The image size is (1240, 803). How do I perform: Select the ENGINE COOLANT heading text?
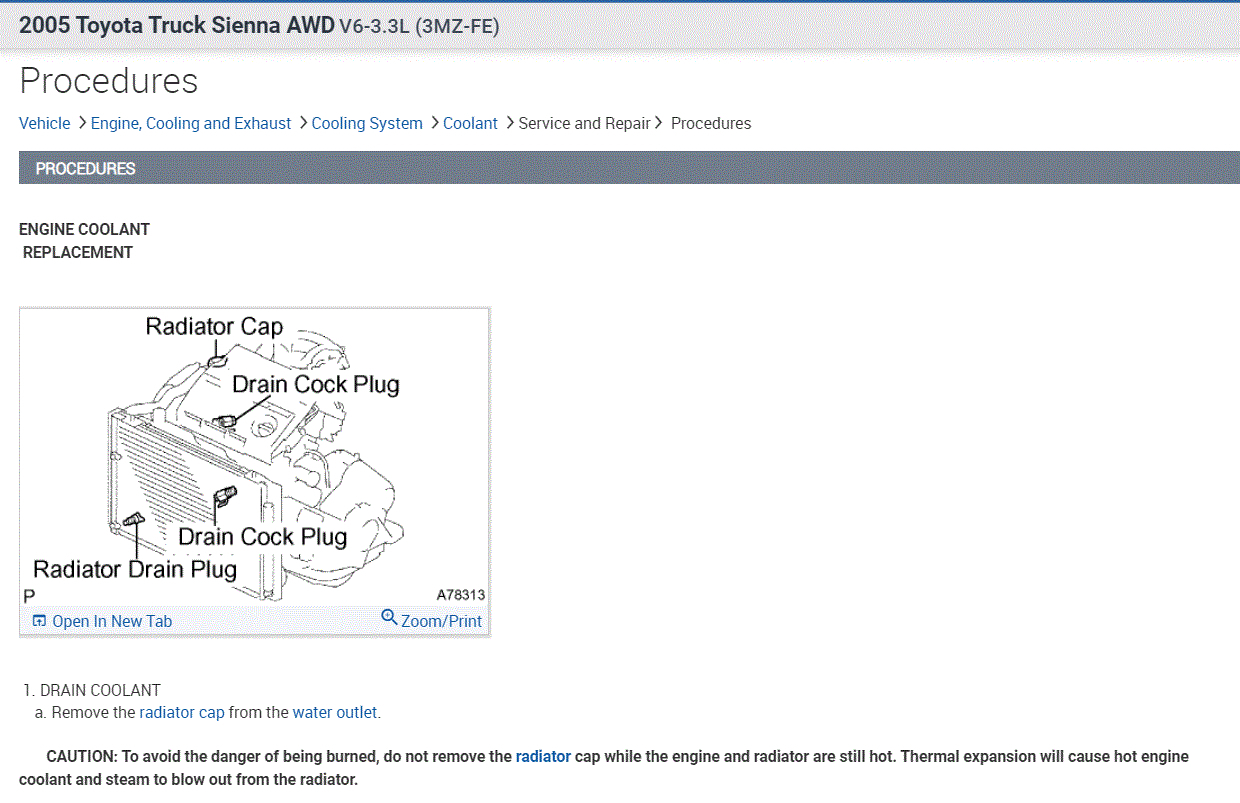click(84, 229)
